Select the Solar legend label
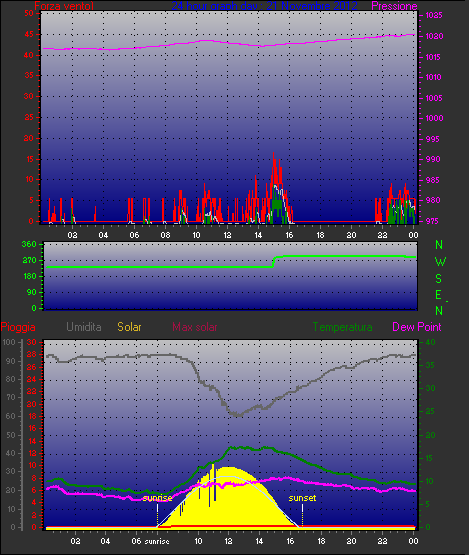469x555 pixels. [x=129, y=327]
